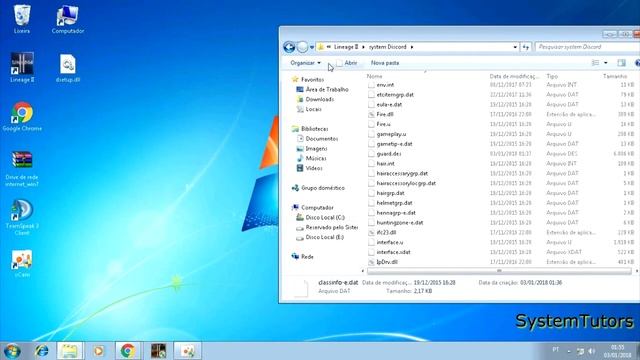Sort by Data de modificação column header
This screenshot has width=640, height=360.
pyautogui.click(x=516, y=76)
